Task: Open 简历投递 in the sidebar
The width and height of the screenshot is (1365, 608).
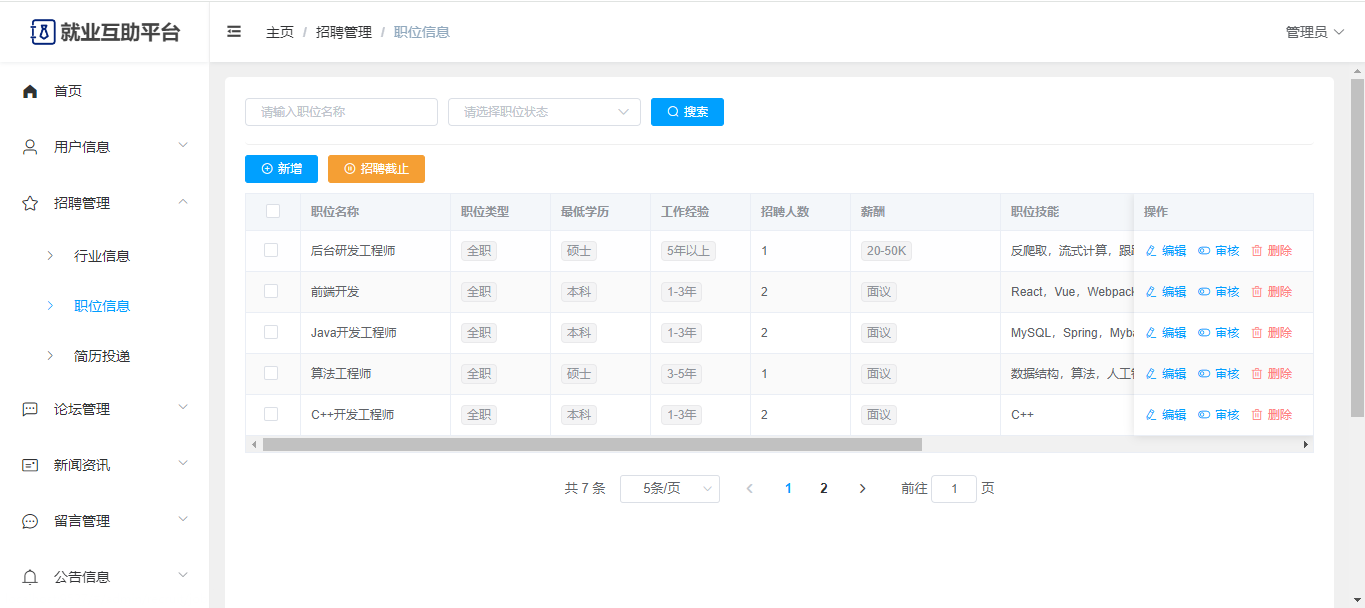Action: (x=102, y=356)
